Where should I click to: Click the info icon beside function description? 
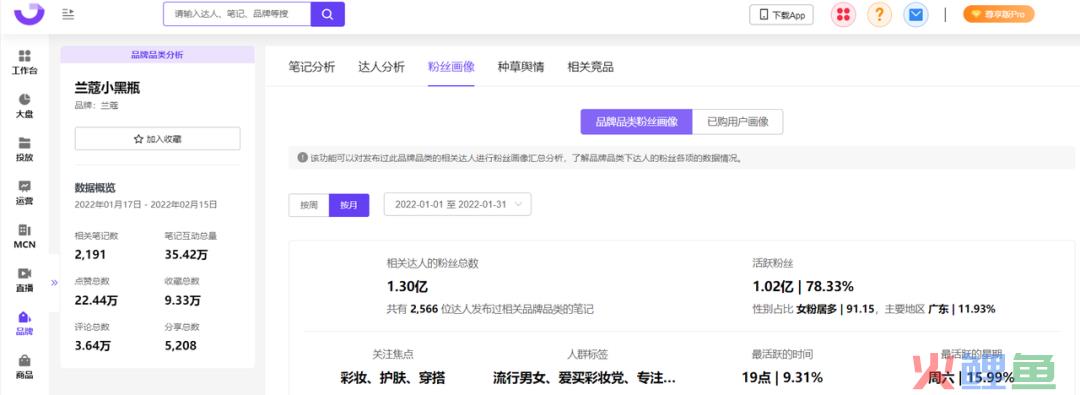click(x=302, y=158)
